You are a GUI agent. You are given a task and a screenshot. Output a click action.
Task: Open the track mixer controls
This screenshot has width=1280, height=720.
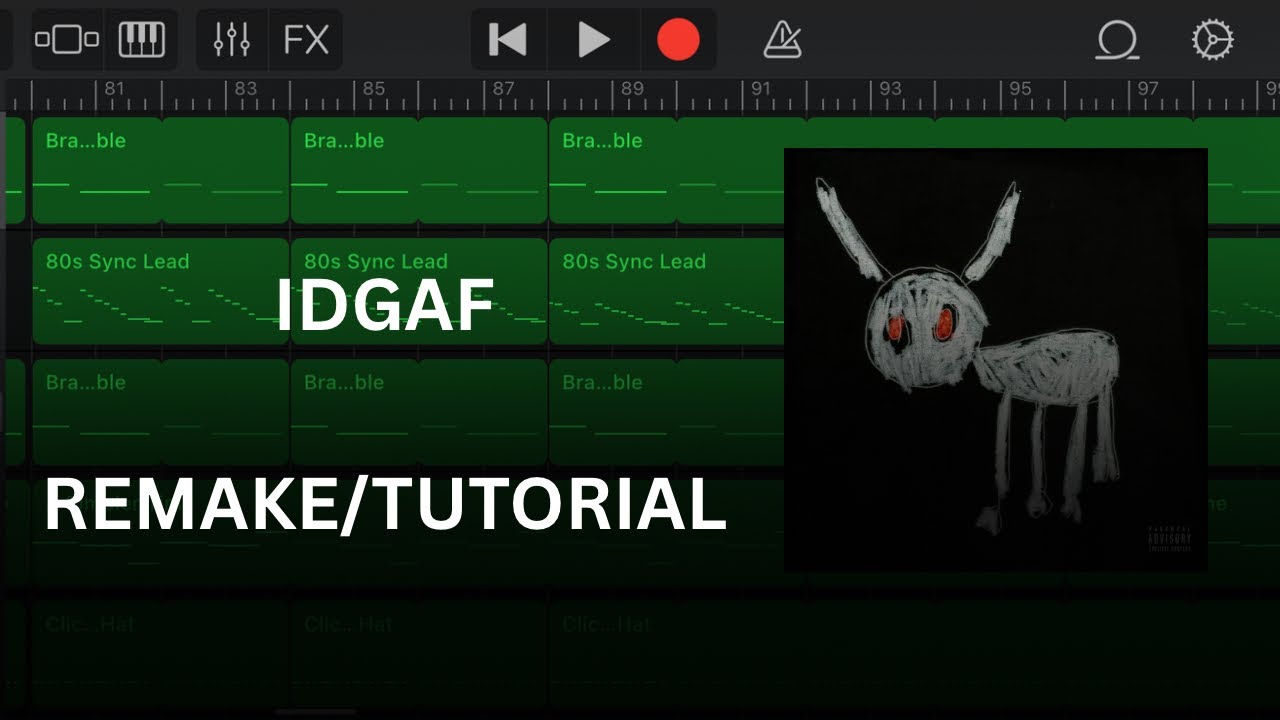point(232,40)
